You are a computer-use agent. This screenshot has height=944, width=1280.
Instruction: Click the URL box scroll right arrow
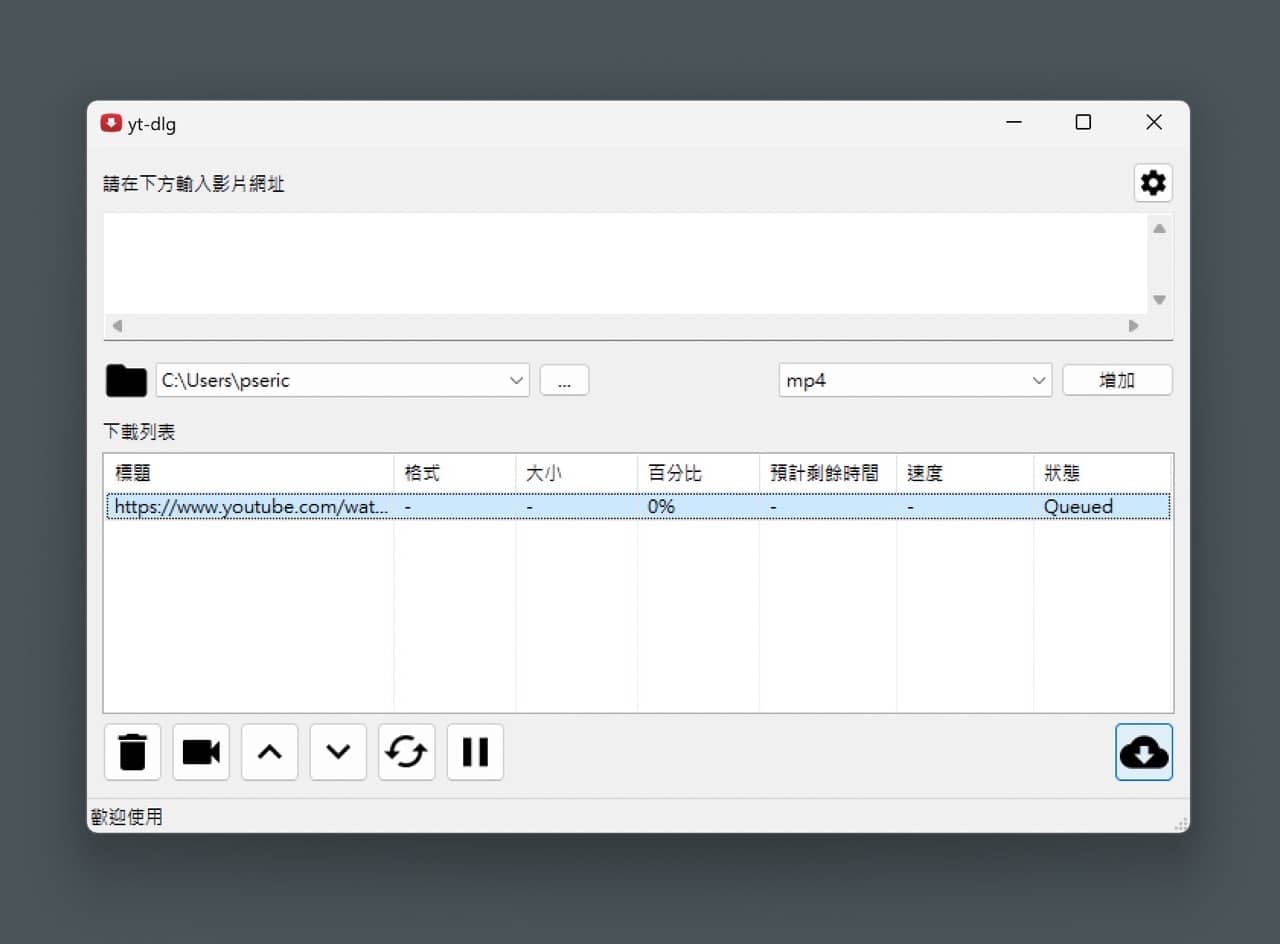point(1133,326)
